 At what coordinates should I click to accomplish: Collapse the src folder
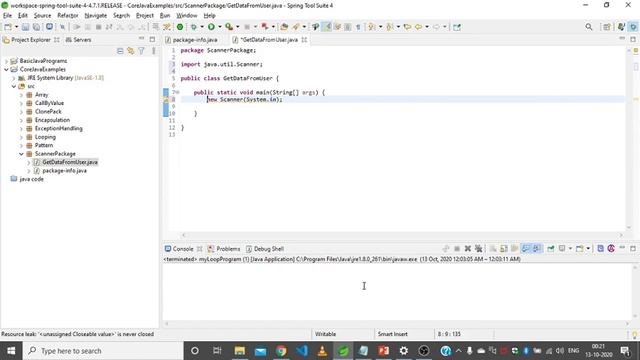tap(13, 87)
